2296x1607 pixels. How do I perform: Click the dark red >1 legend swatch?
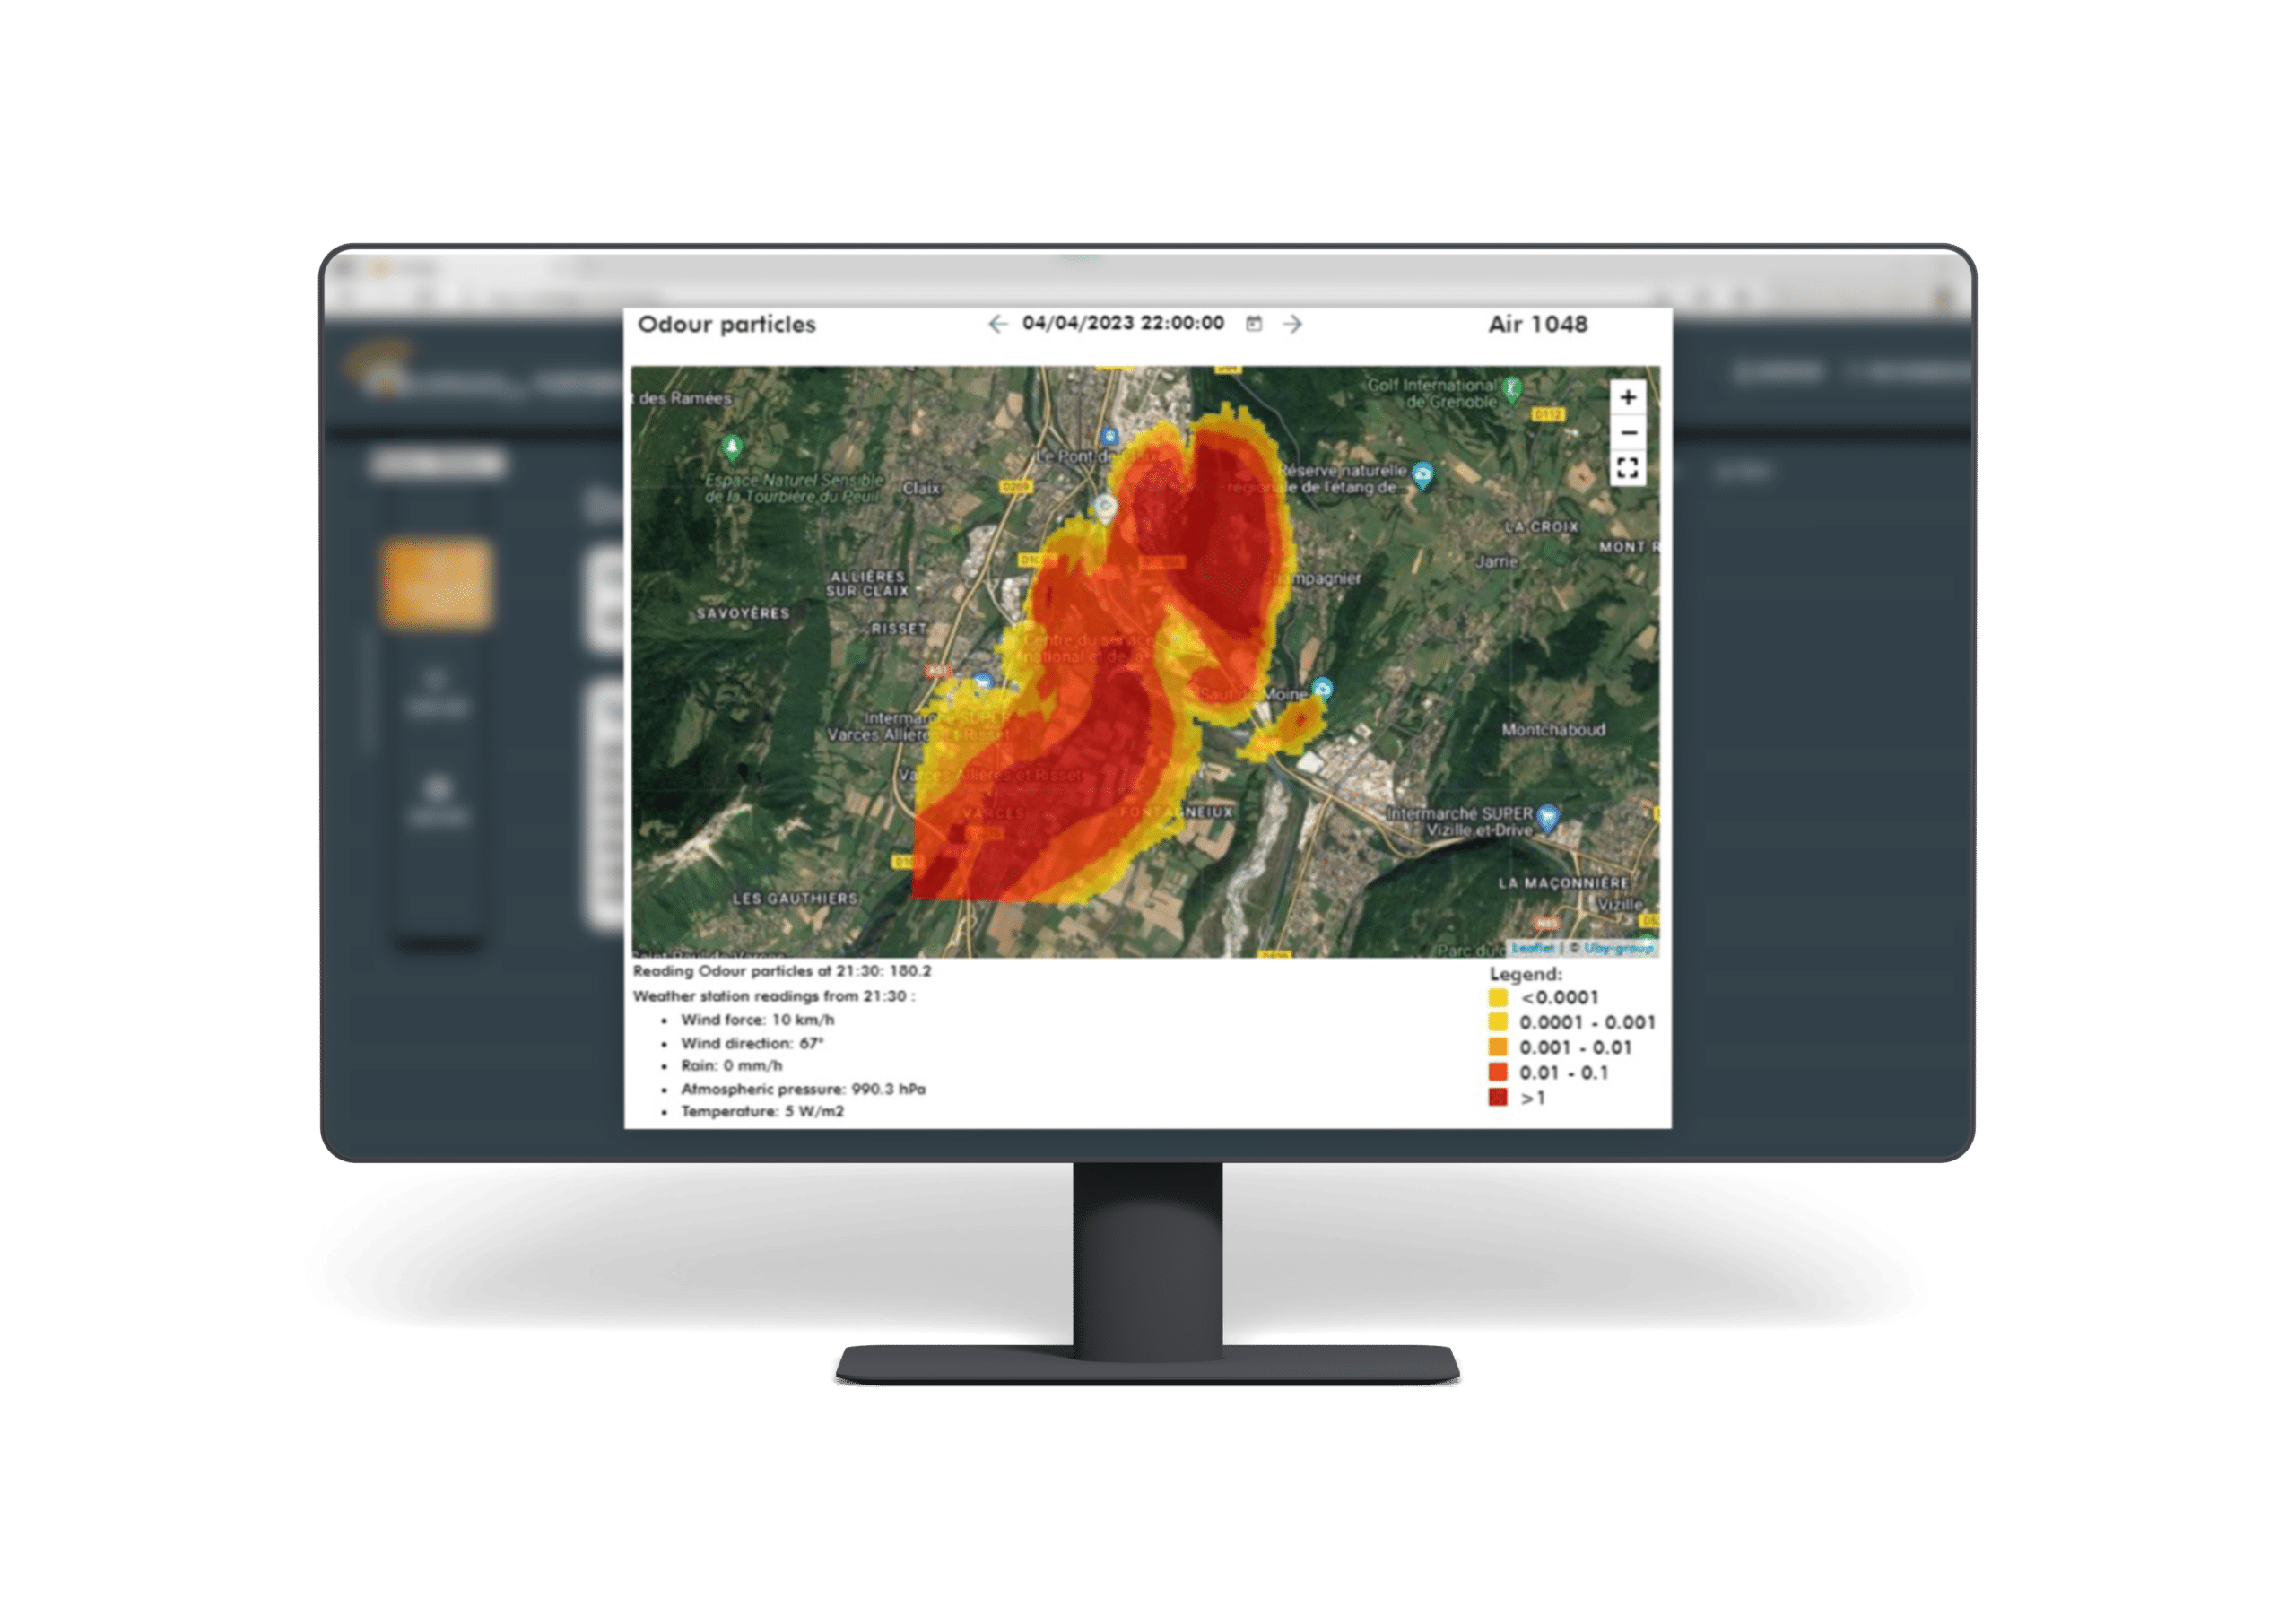[x=1497, y=1097]
